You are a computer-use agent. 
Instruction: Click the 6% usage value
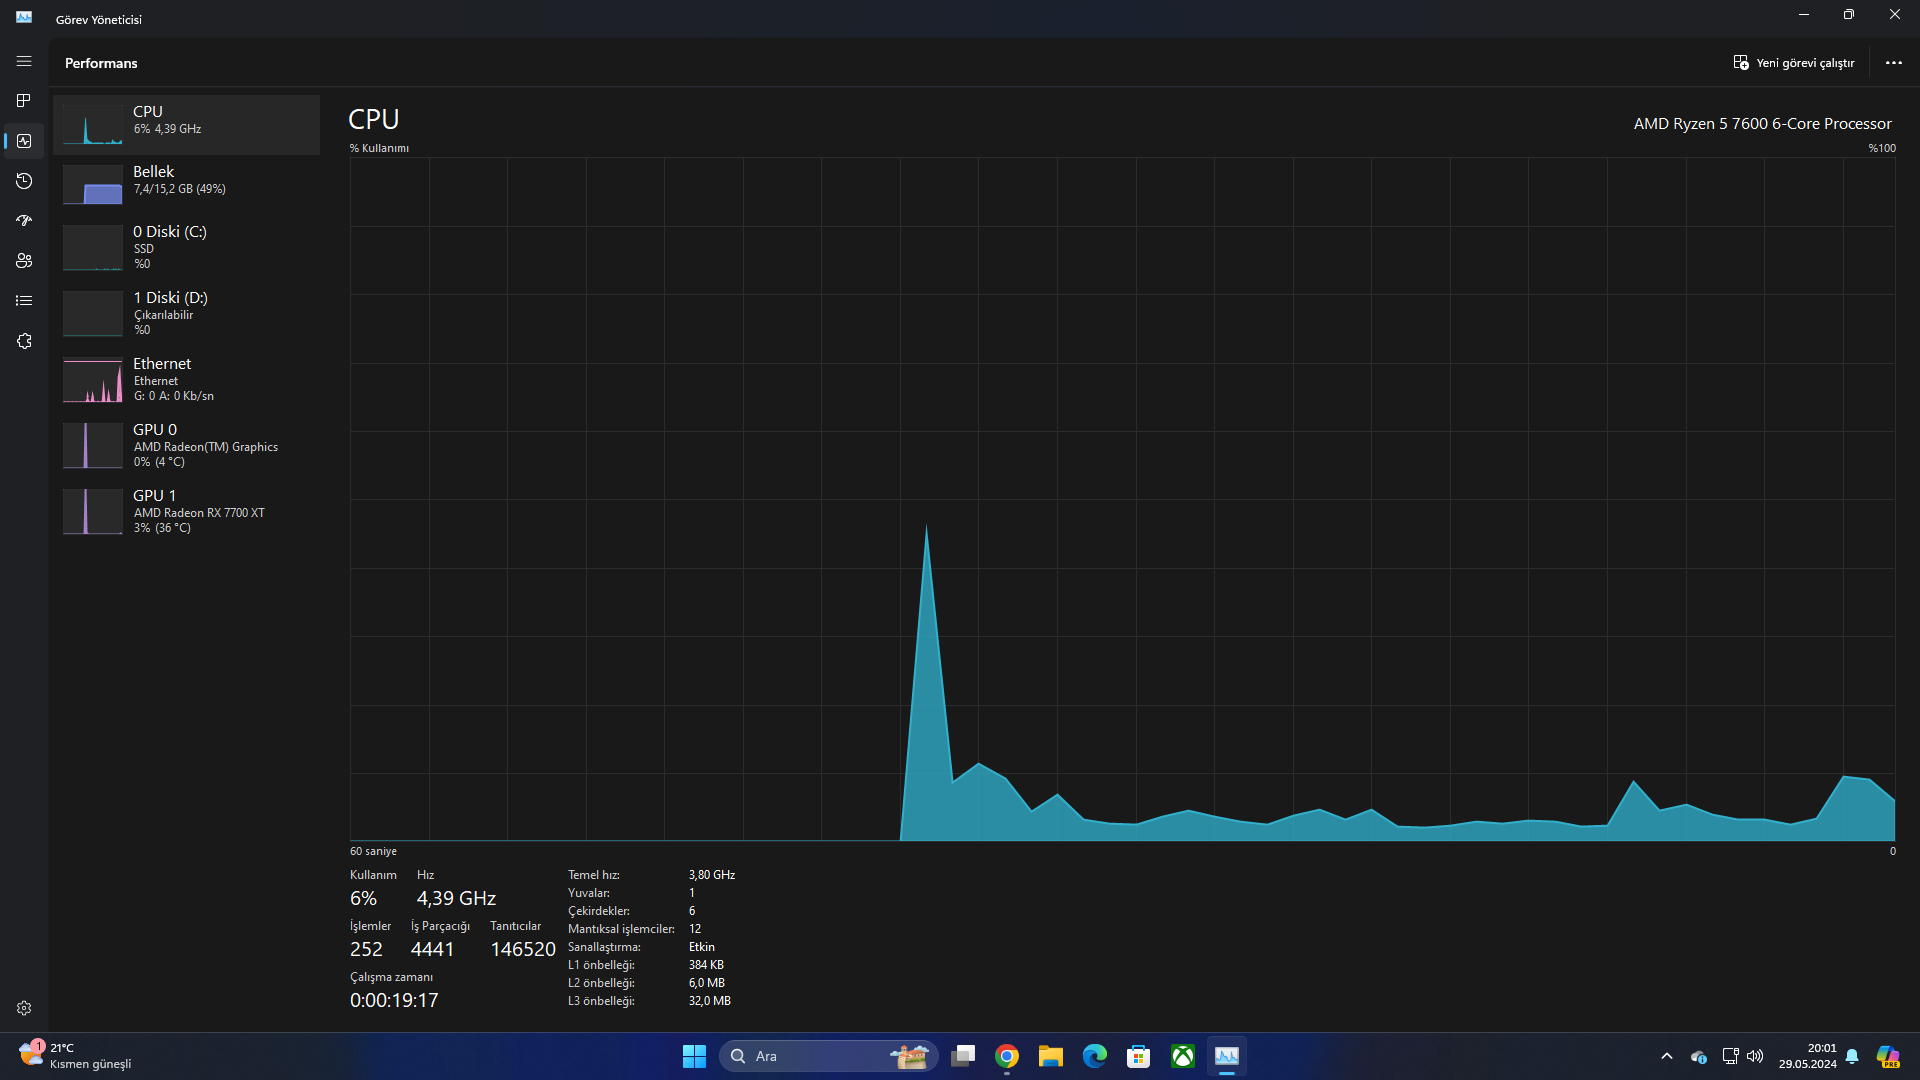(x=364, y=898)
